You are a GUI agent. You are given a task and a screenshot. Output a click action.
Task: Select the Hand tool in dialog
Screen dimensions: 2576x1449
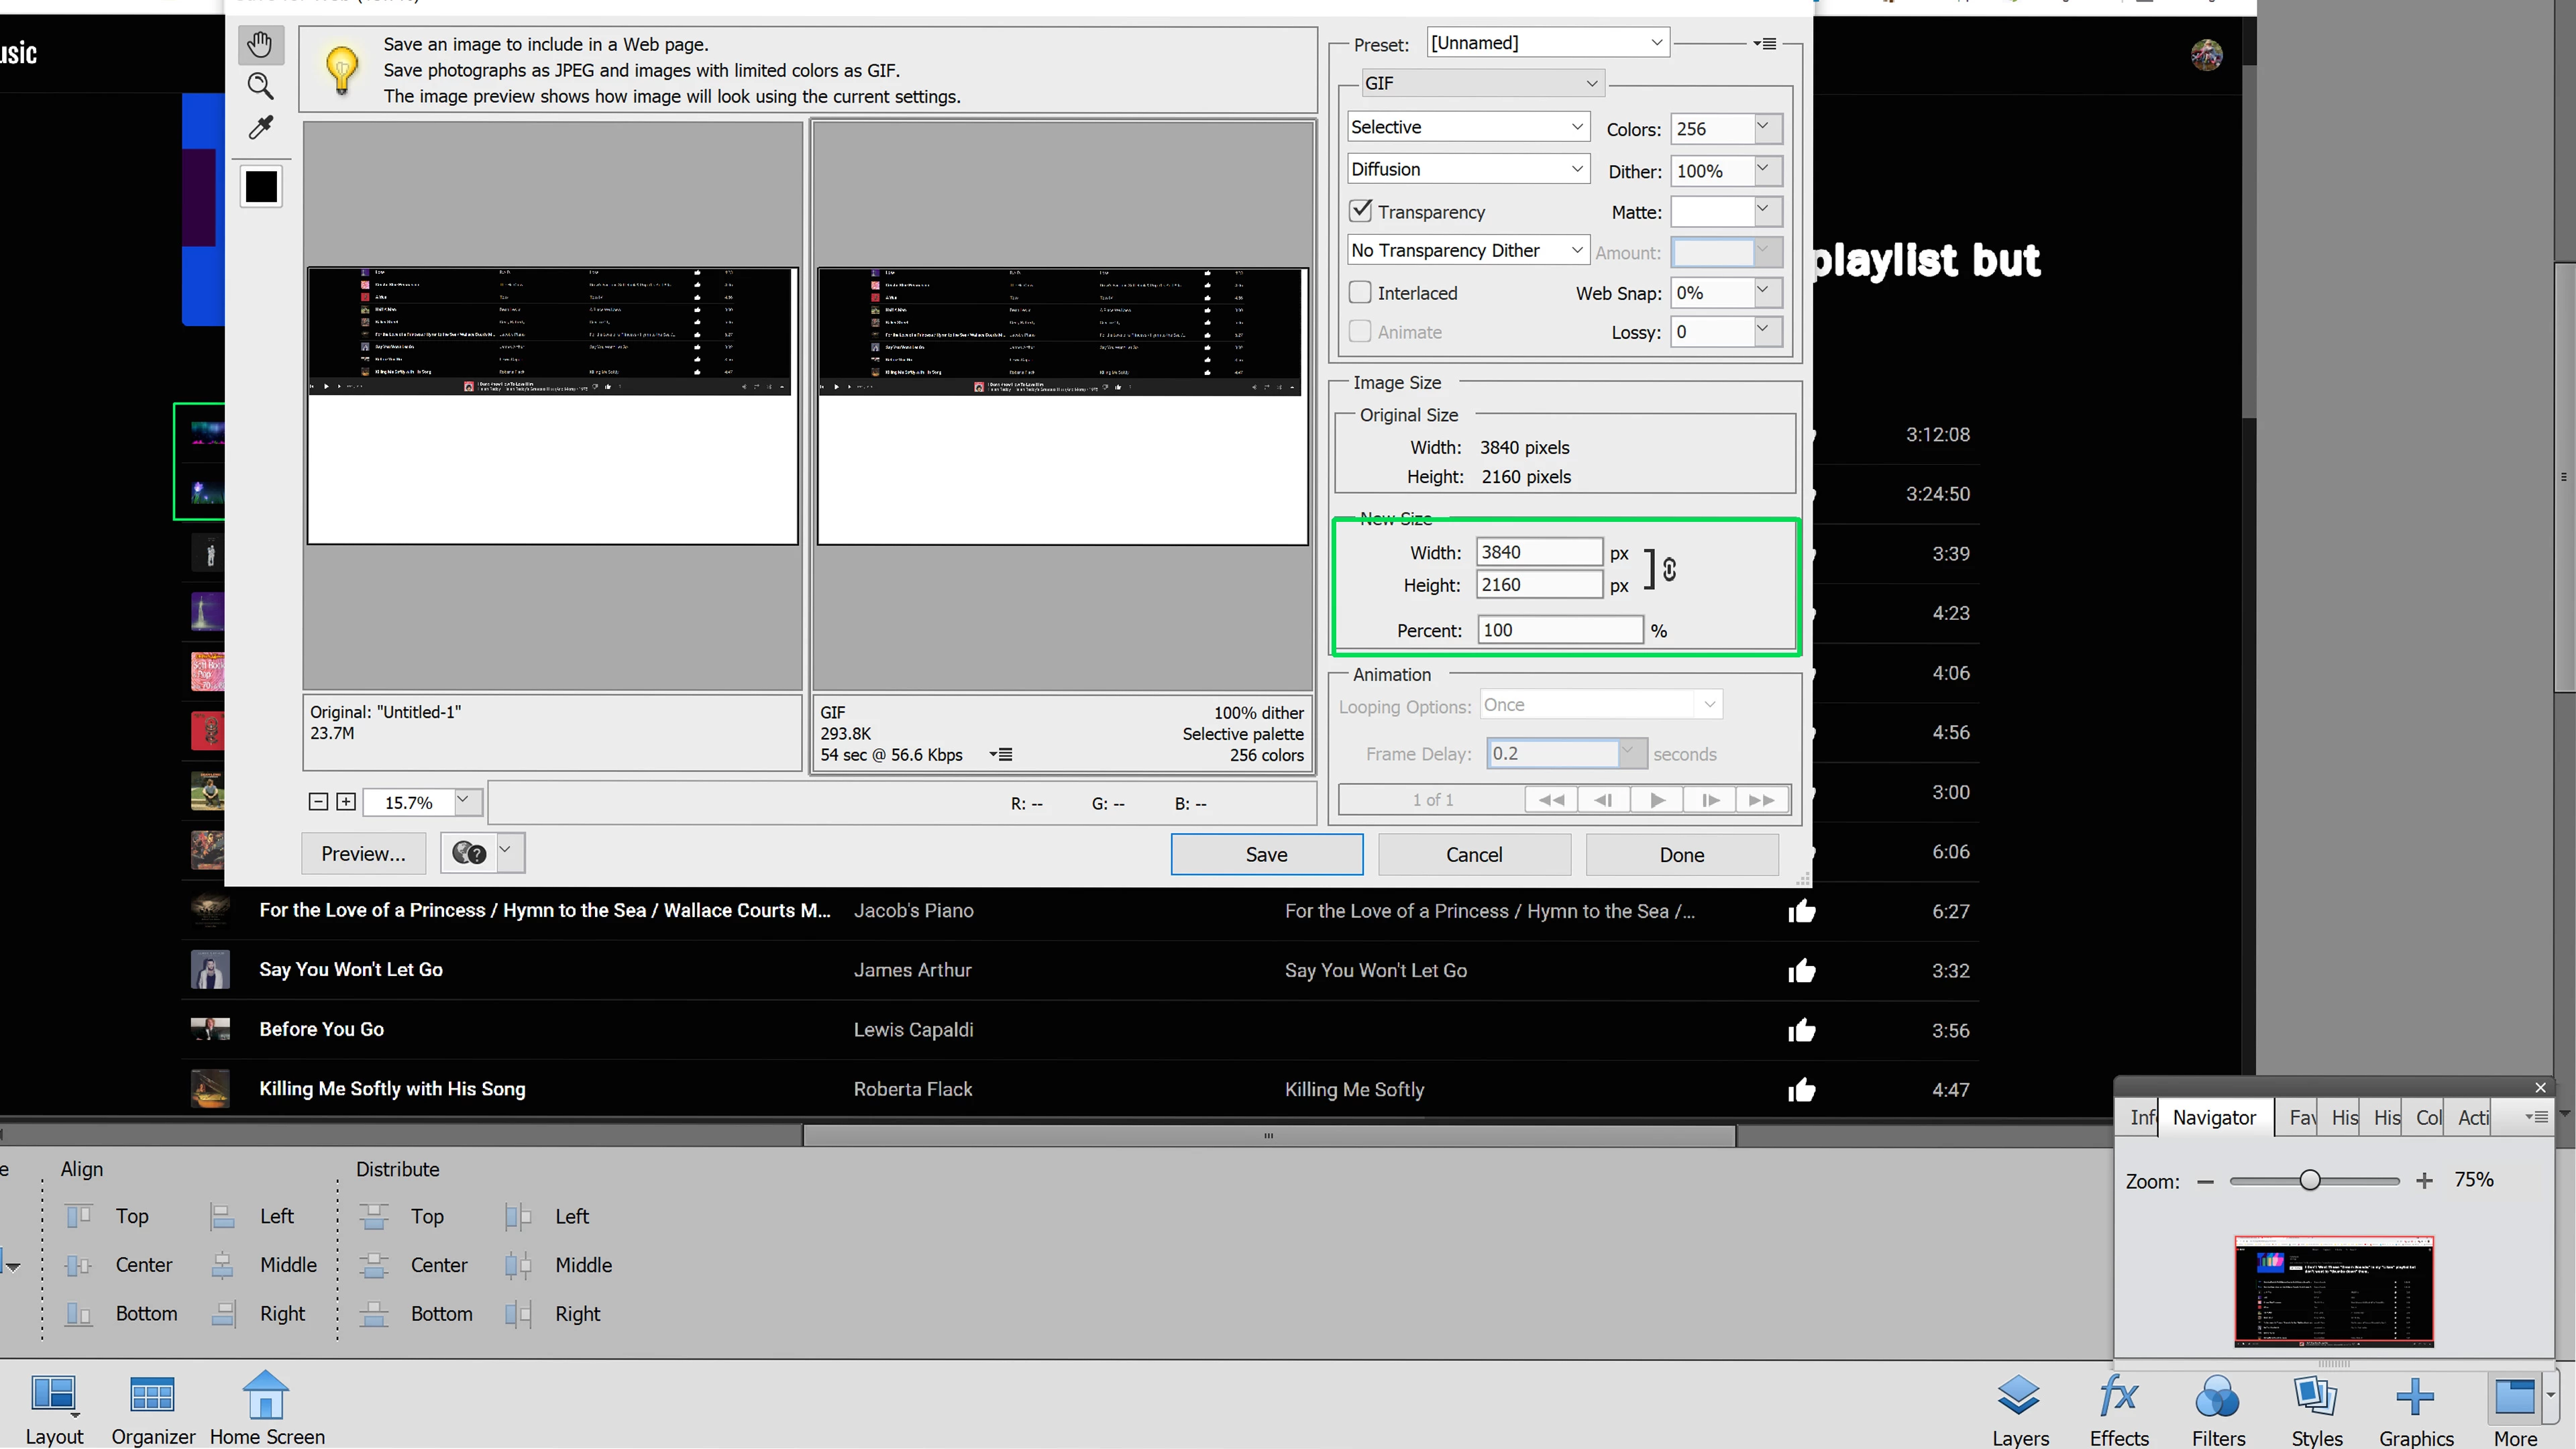click(x=260, y=45)
